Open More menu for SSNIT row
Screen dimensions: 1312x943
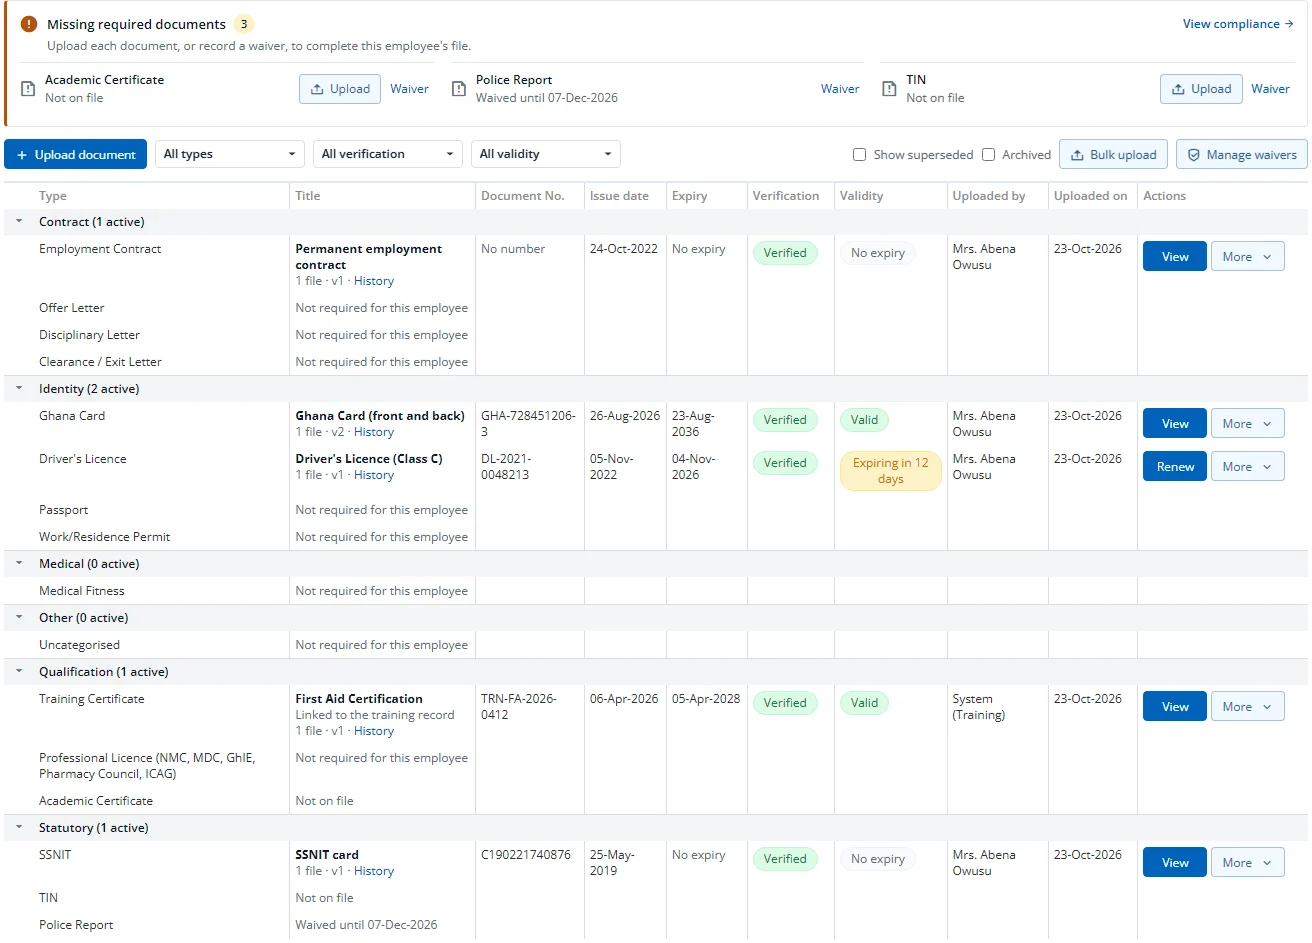1247,863
